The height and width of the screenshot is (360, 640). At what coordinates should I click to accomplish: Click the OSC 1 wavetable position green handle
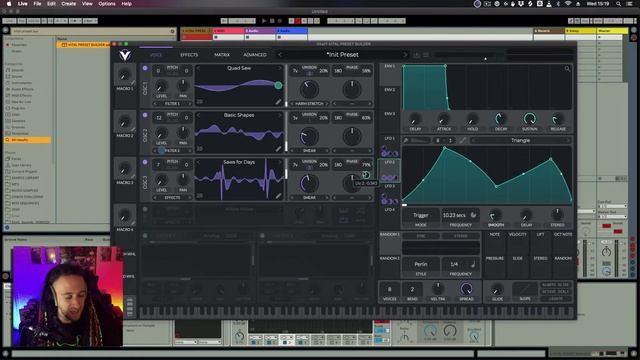point(278,85)
